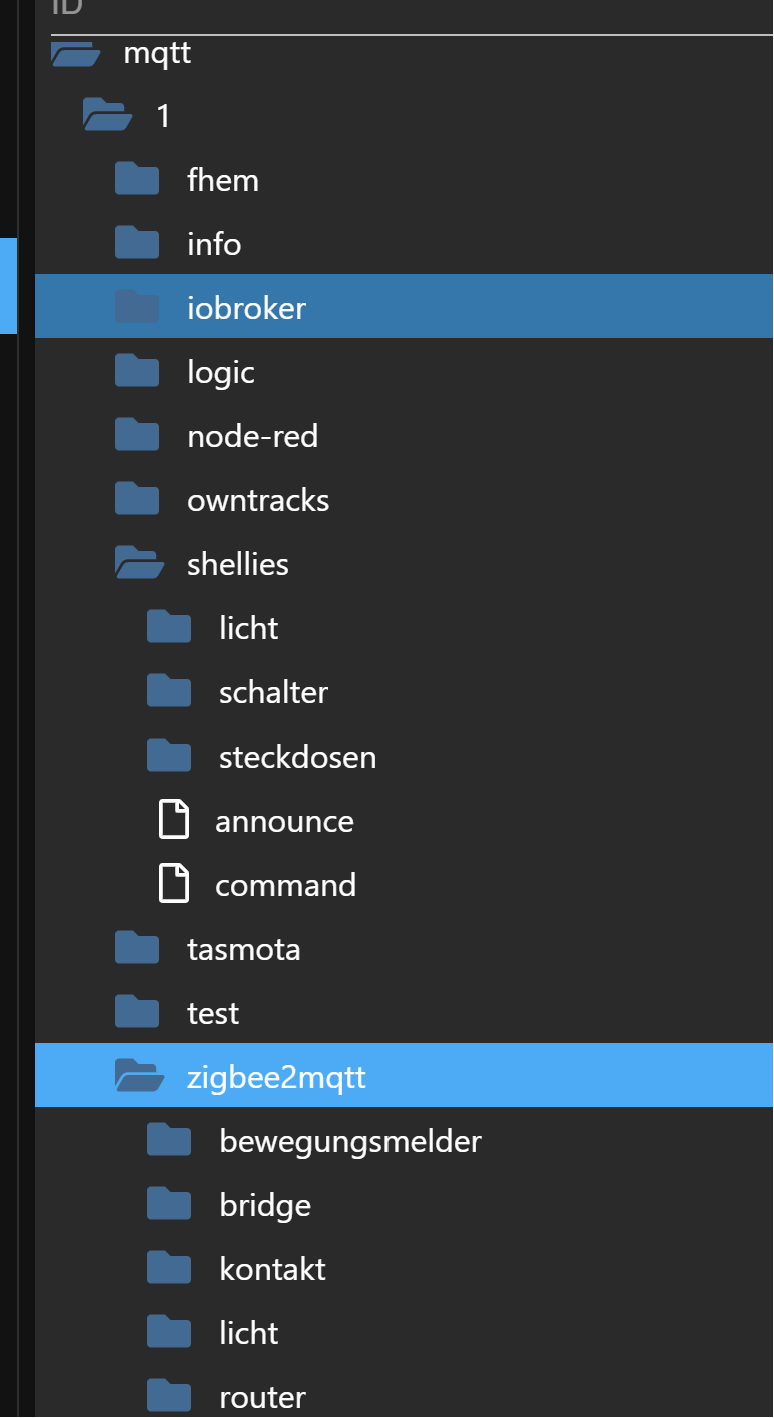The width and height of the screenshot is (774, 1418).
Task: Select the logic entry label
Action: coord(221,372)
